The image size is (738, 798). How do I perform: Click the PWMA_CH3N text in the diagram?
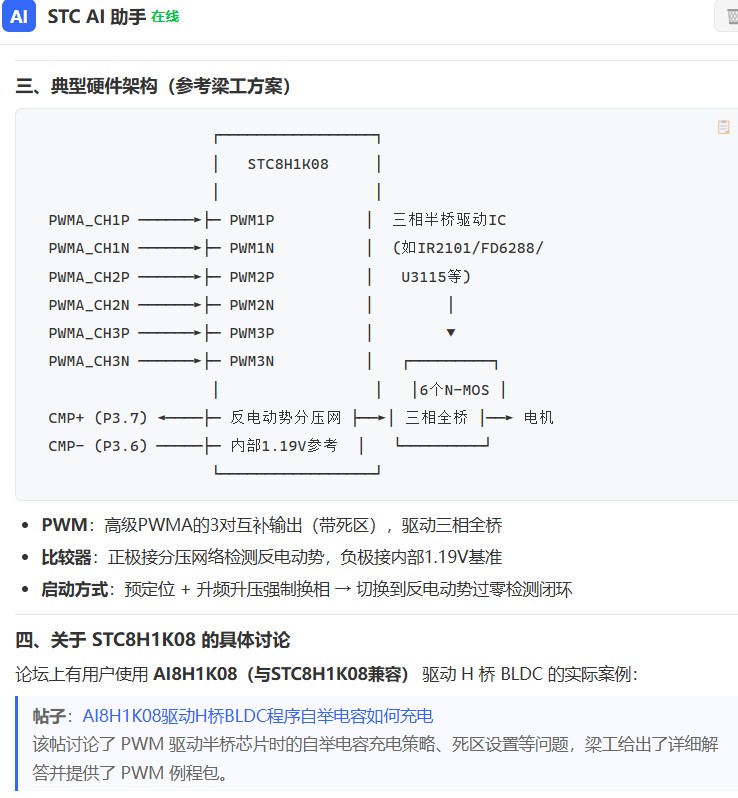(89, 361)
